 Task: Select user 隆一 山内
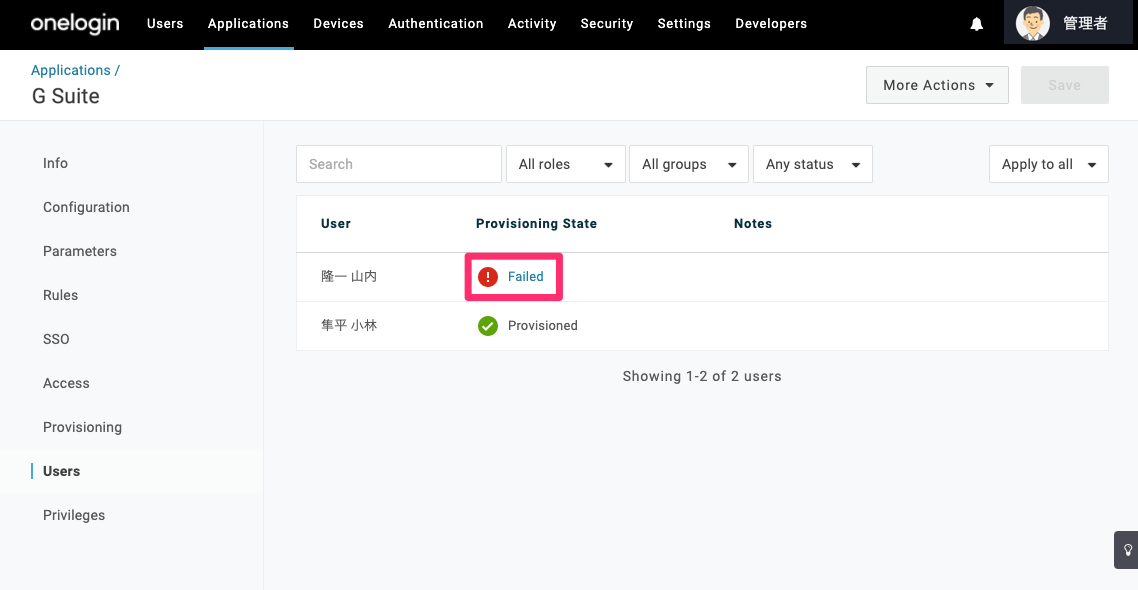pos(349,276)
